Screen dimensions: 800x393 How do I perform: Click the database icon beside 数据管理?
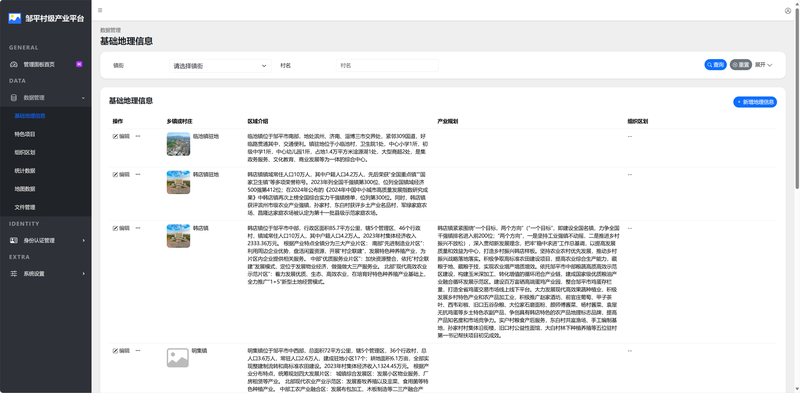tap(14, 97)
